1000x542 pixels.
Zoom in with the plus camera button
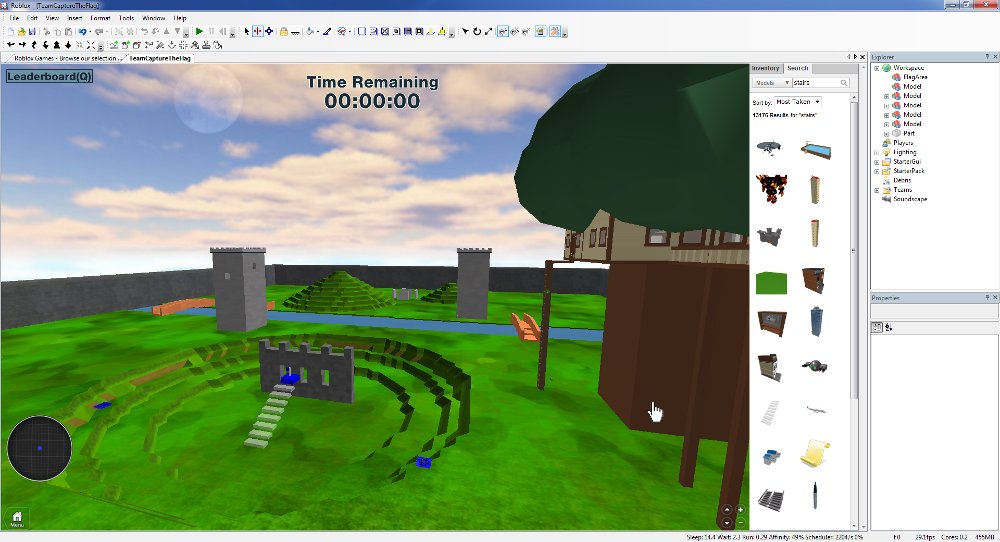tap(740, 509)
